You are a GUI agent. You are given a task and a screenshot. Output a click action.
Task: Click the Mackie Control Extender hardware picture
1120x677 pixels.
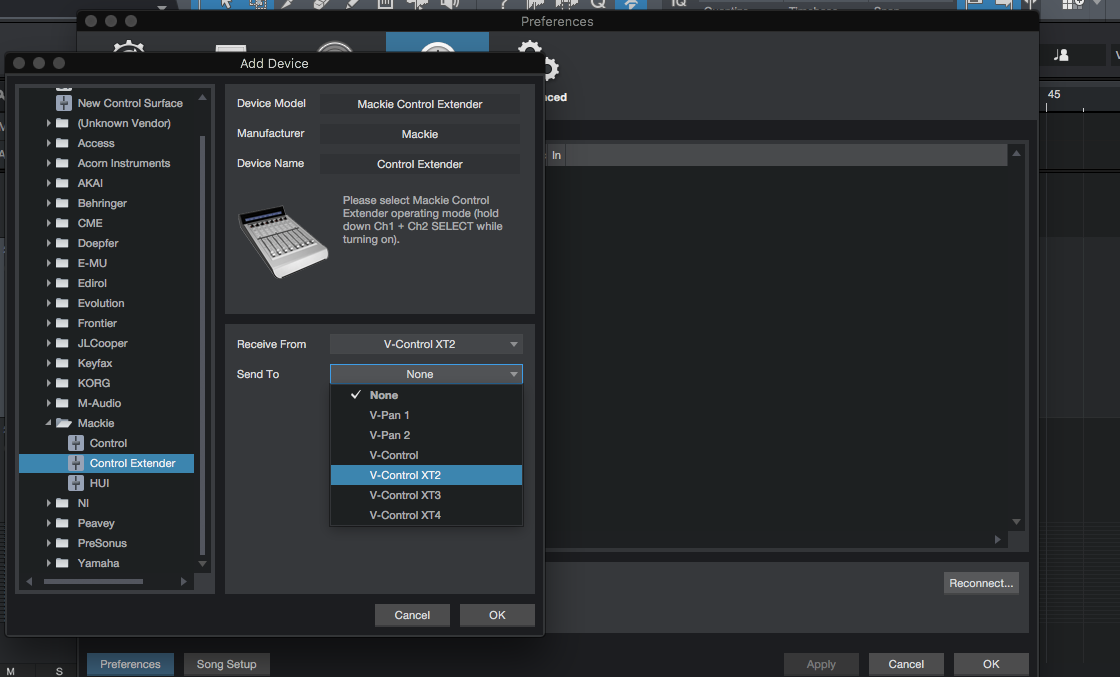[283, 241]
